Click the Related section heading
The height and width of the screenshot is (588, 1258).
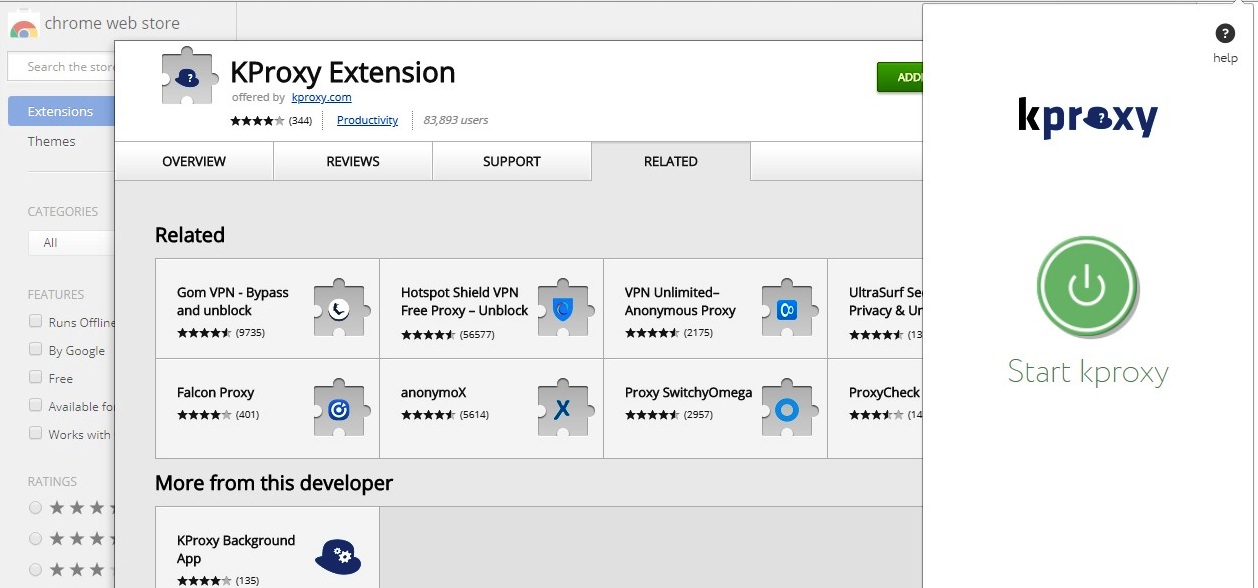190,235
